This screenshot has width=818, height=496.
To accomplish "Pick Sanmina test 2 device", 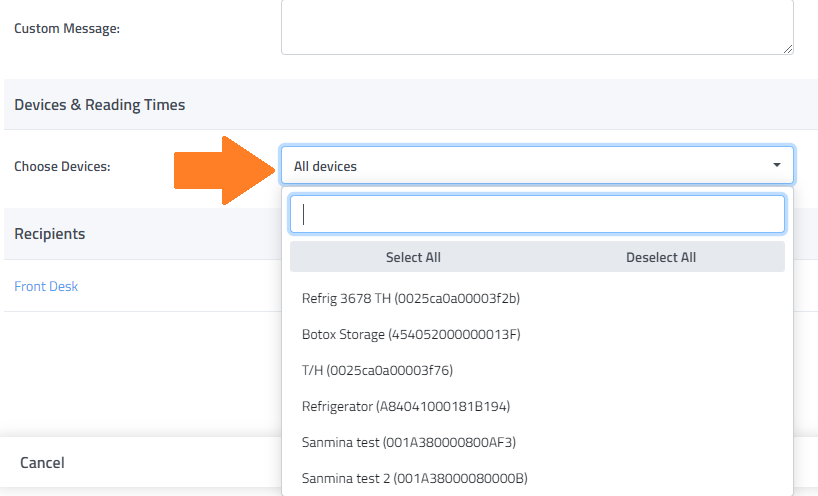I will point(414,477).
